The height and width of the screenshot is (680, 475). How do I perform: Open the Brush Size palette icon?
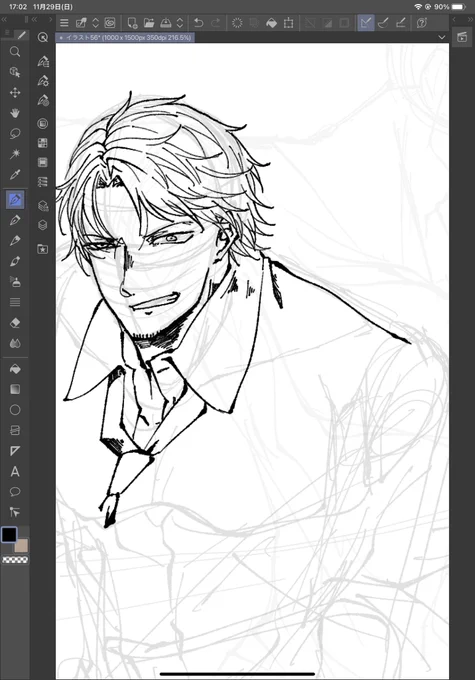tap(43, 101)
